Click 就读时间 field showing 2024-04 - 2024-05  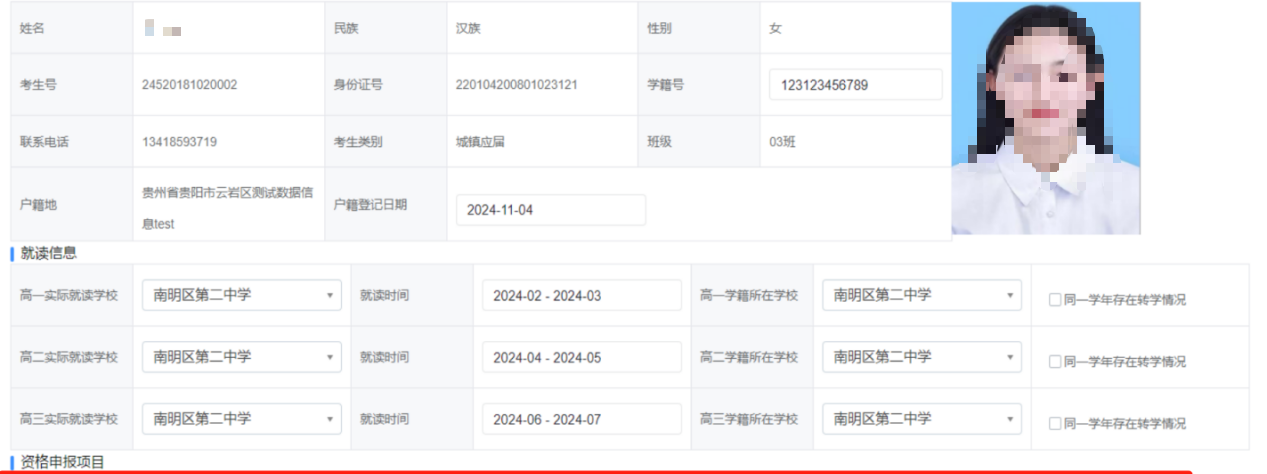(580, 358)
